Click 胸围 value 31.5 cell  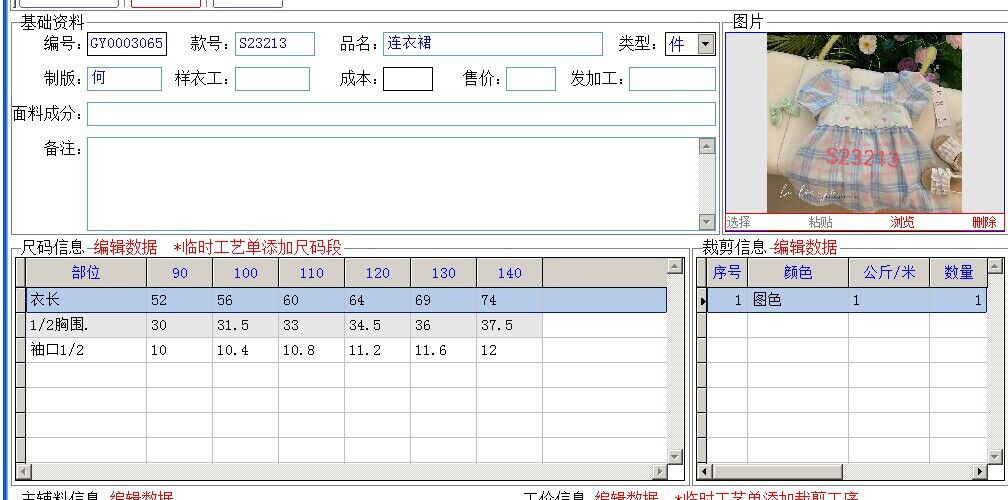pyautogui.click(x=246, y=325)
